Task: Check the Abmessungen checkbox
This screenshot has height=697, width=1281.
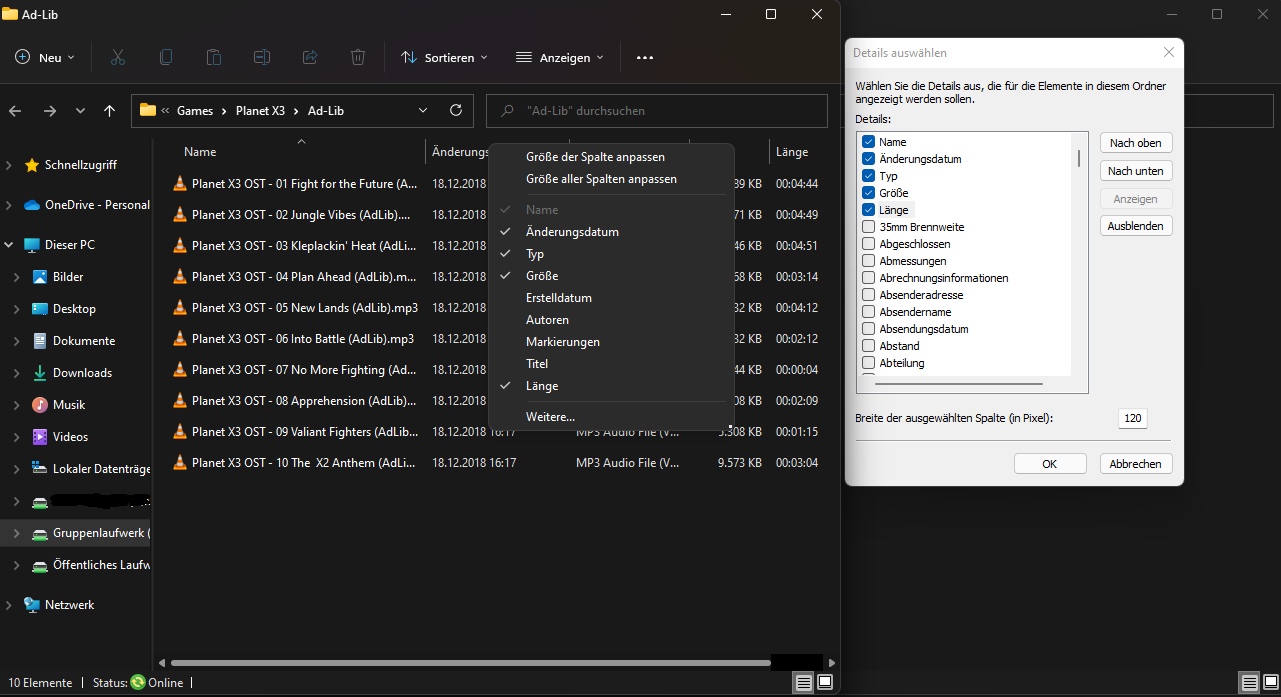Action: [868, 261]
